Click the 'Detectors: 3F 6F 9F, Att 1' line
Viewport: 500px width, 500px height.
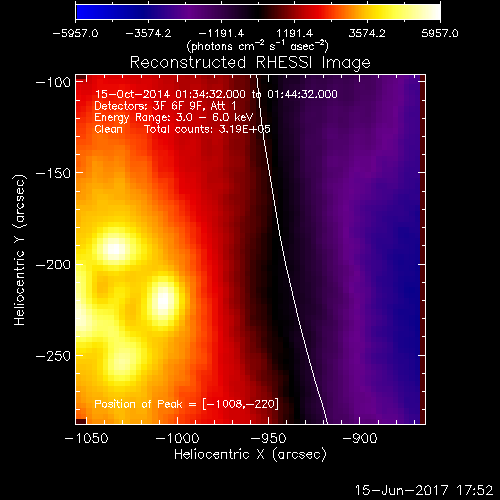point(165,106)
